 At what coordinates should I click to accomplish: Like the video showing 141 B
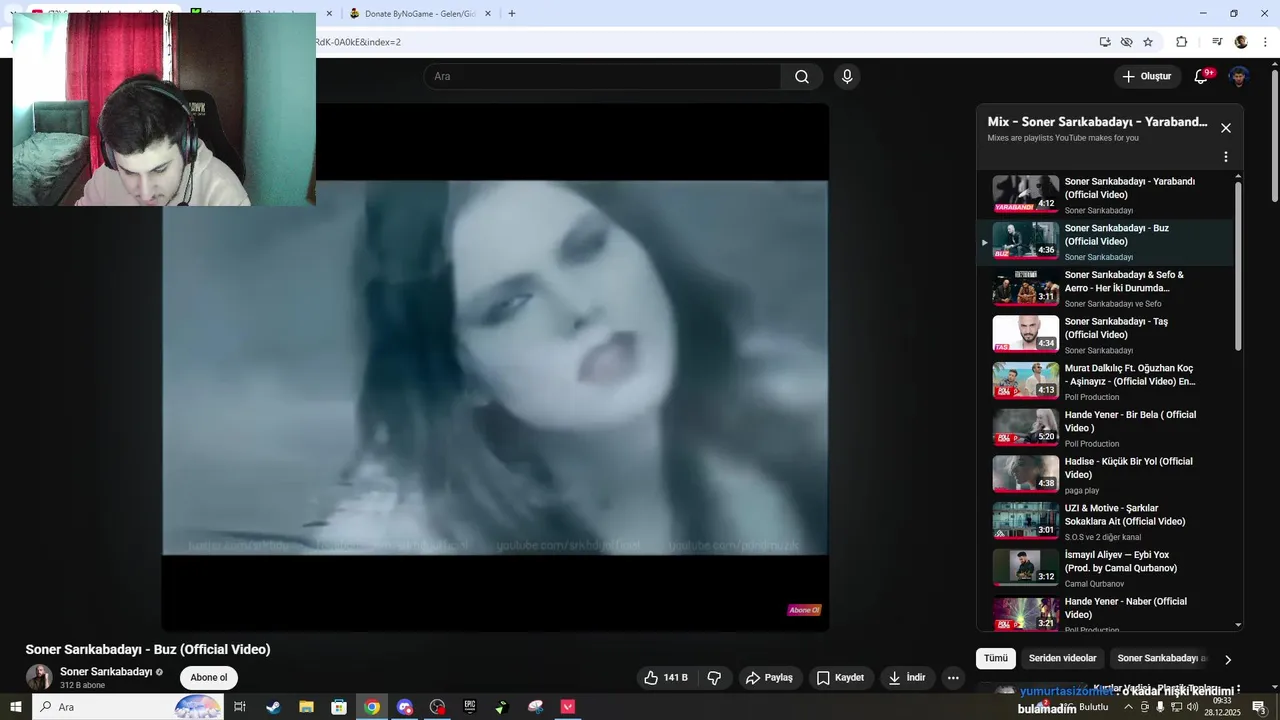click(x=666, y=678)
